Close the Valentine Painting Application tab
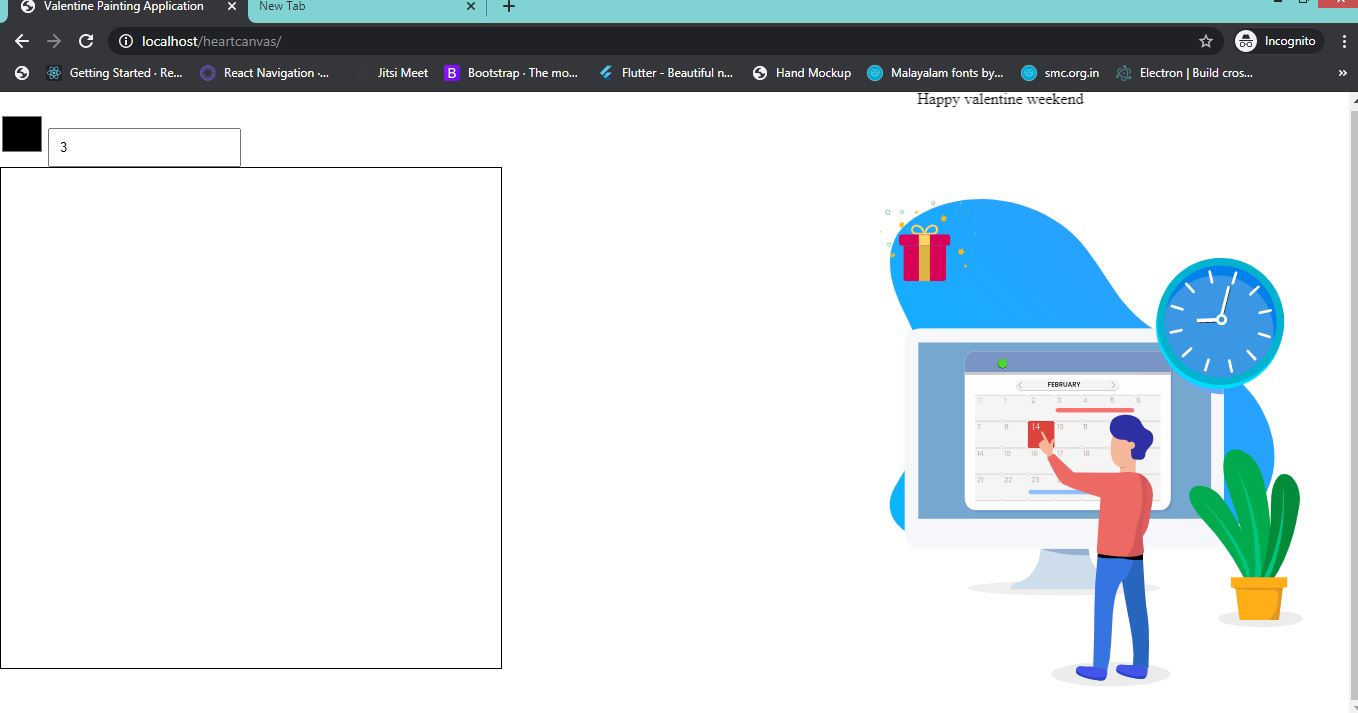The width and height of the screenshot is (1358, 713). [x=232, y=6]
